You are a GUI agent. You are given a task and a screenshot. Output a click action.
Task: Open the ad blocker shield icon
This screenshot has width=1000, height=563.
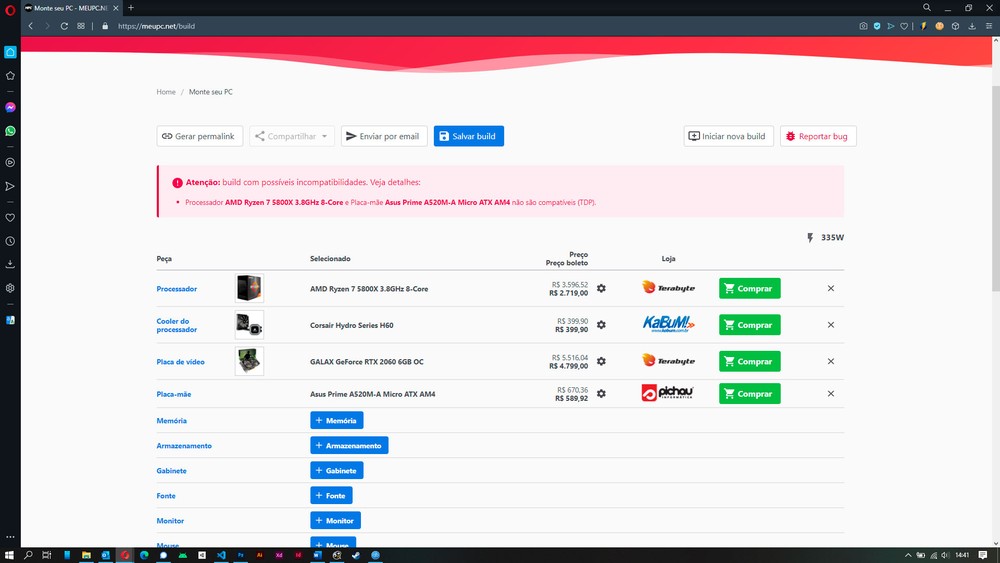pos(877,26)
